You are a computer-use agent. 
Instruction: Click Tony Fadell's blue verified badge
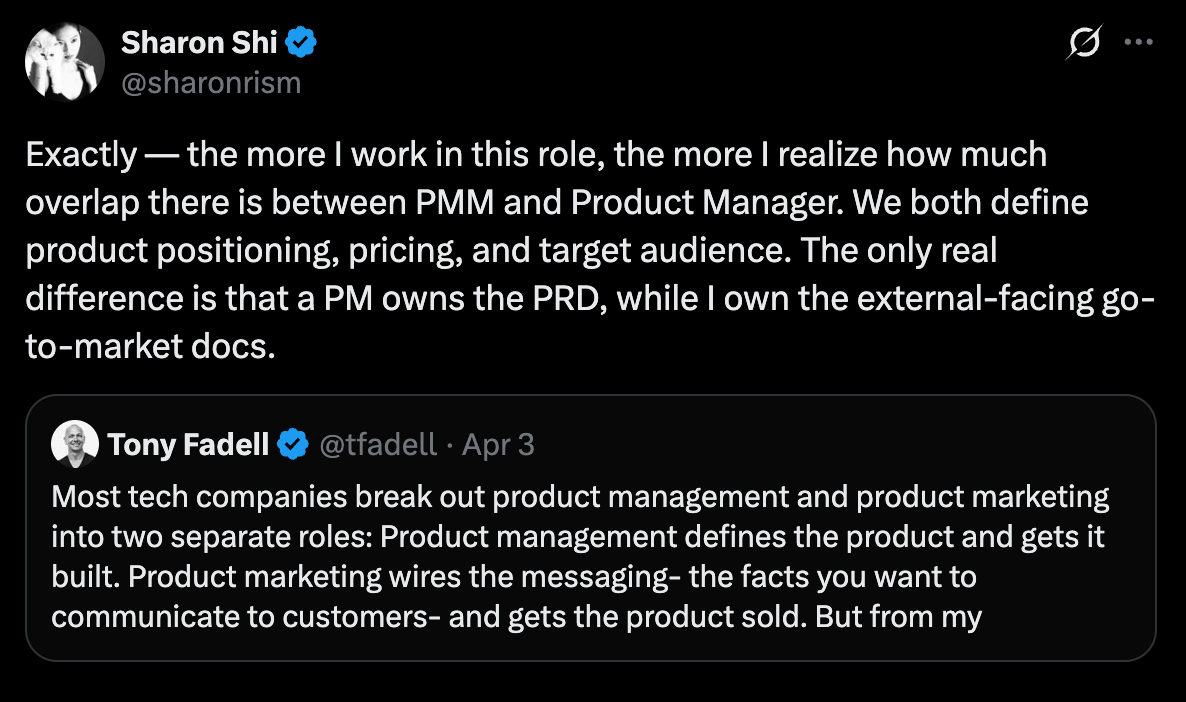(x=292, y=444)
